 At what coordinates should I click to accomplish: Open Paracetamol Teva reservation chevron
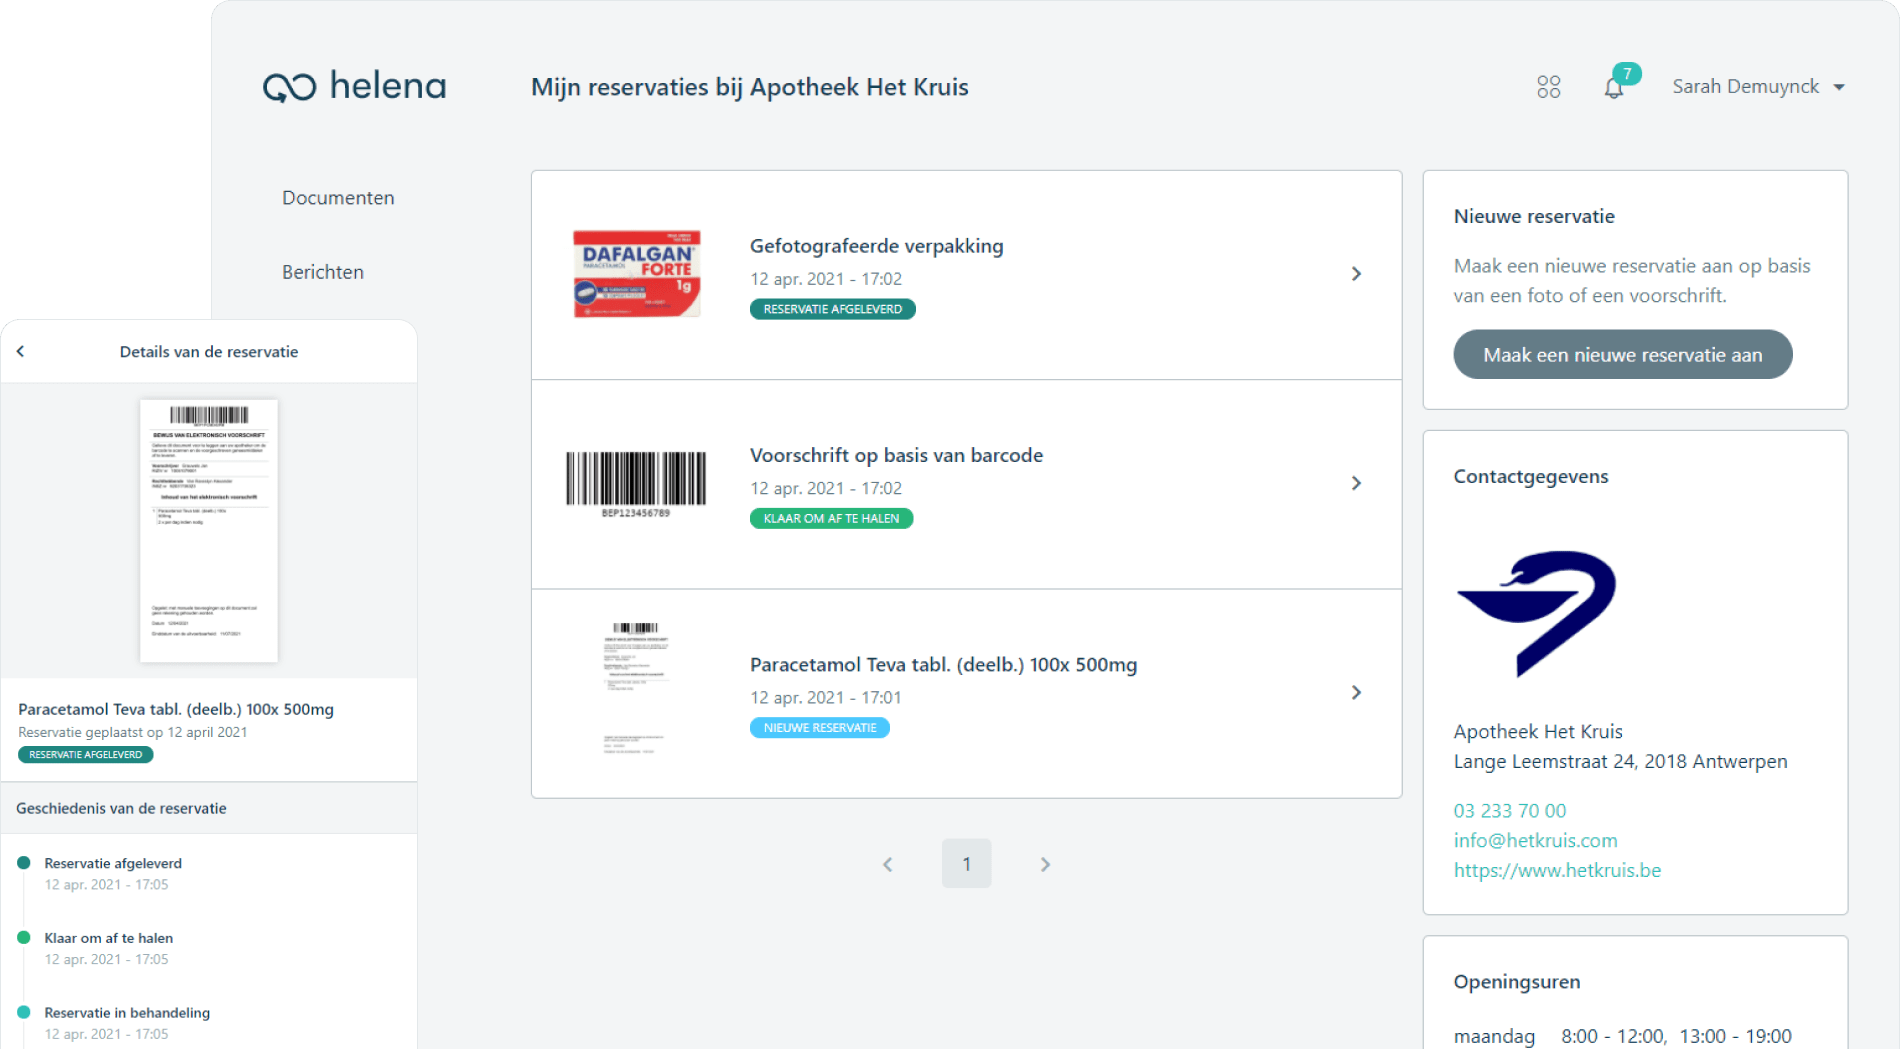tap(1356, 693)
